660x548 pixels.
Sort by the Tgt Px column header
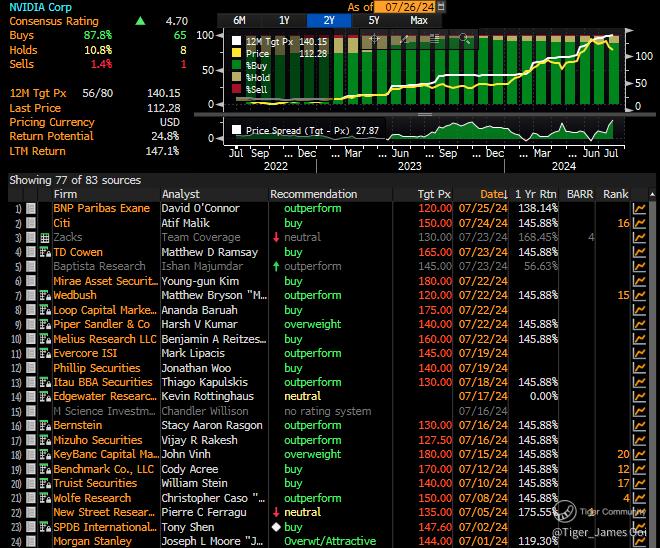point(435,194)
